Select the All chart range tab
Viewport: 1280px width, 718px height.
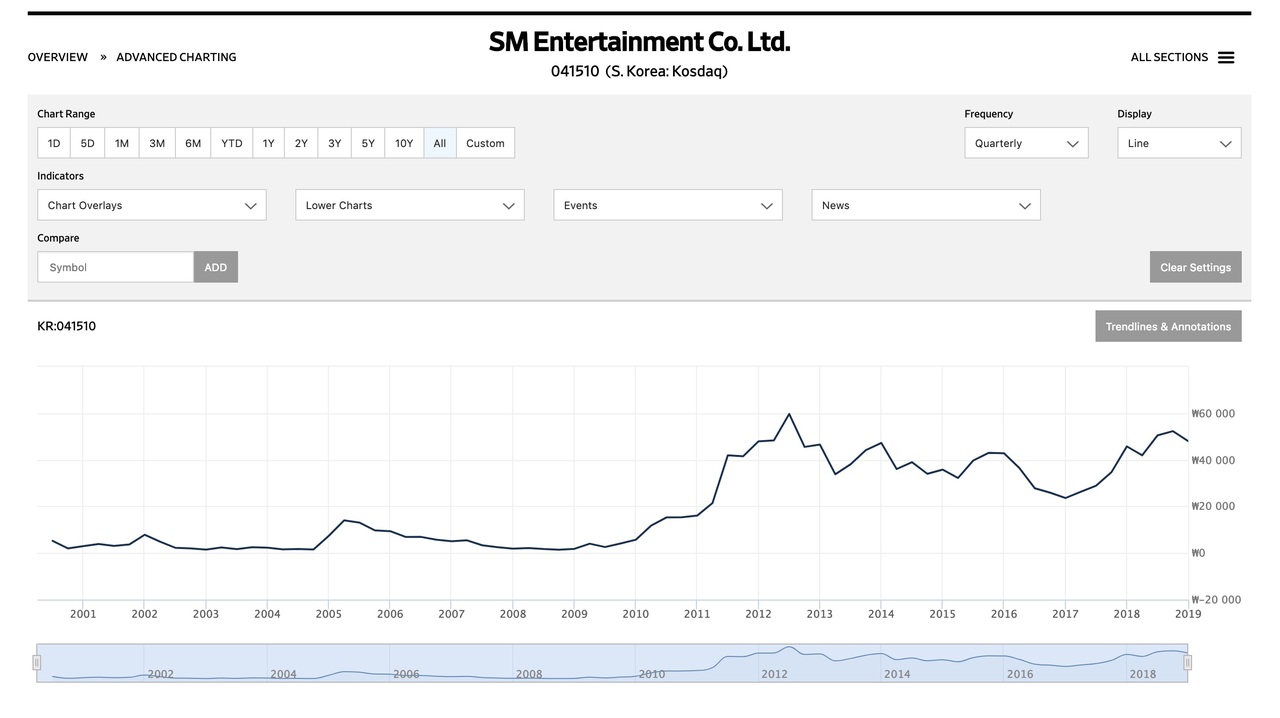click(440, 143)
